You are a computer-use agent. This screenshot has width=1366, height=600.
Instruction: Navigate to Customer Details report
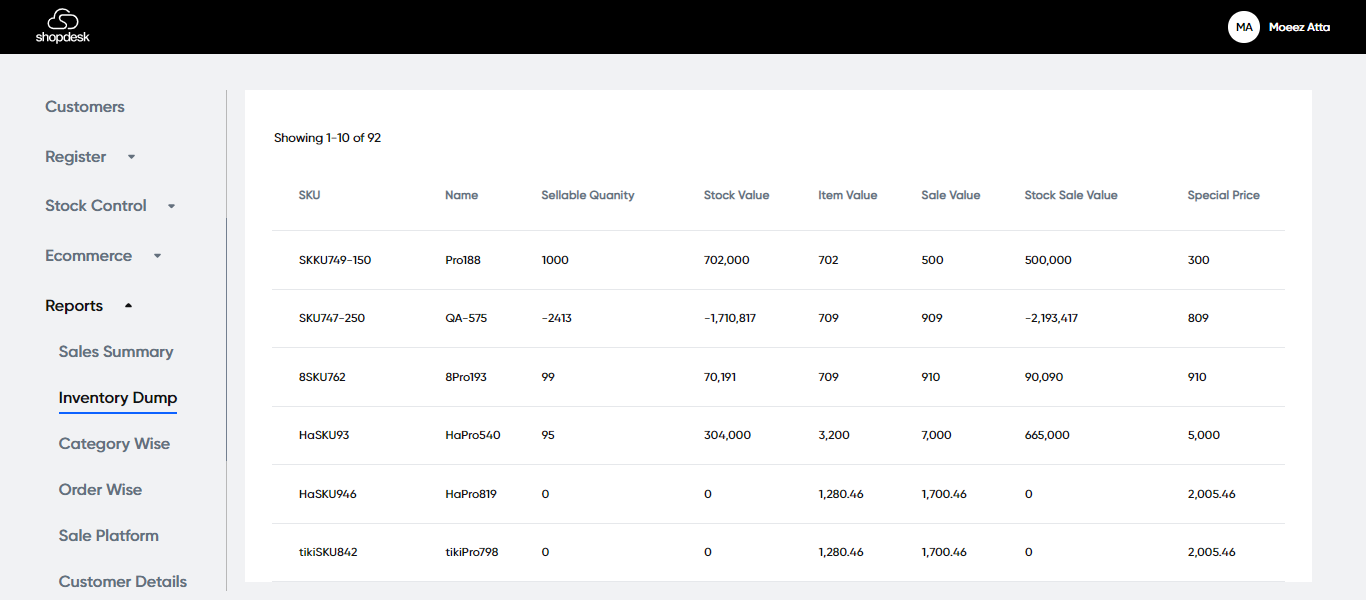pyautogui.click(x=123, y=582)
